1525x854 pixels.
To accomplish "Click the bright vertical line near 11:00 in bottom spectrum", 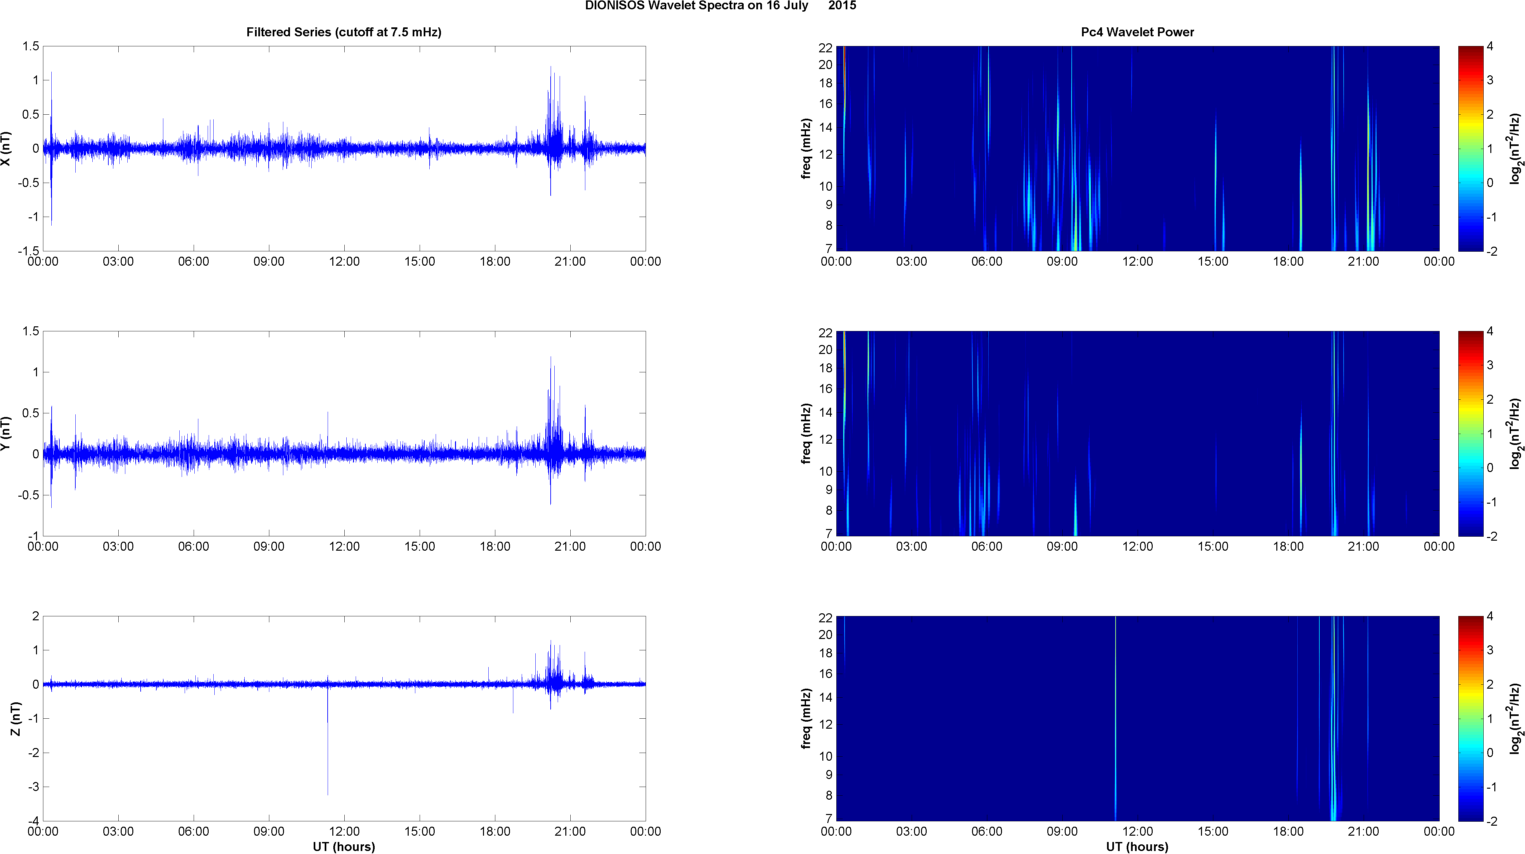I will click(1116, 718).
